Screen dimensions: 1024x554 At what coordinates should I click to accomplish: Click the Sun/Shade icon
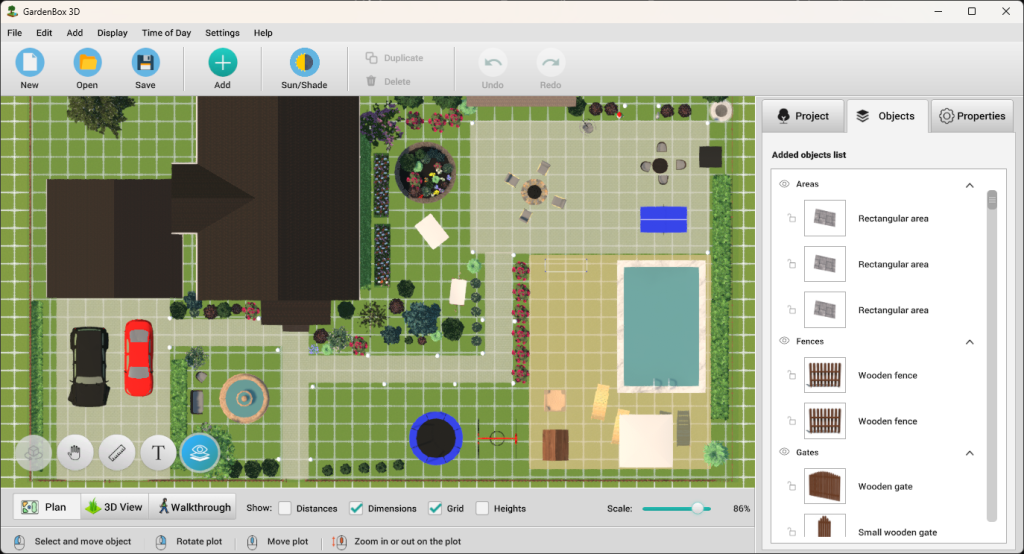pyautogui.click(x=304, y=63)
